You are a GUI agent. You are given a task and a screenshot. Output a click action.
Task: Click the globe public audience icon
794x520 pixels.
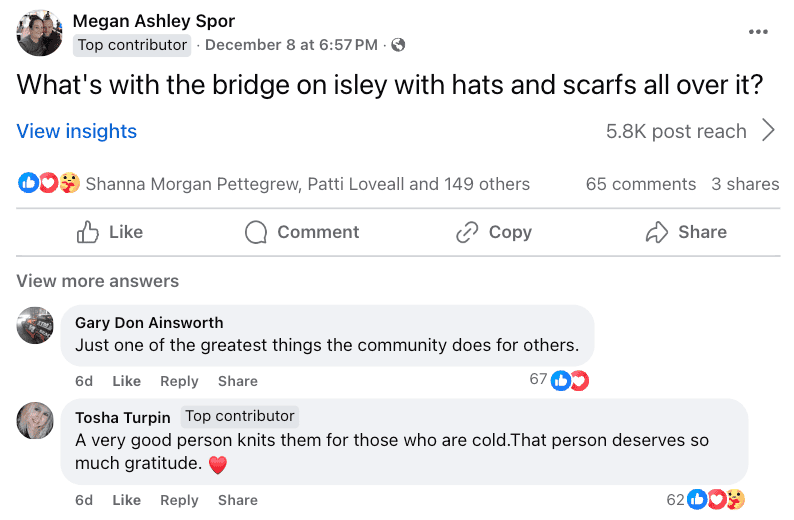coord(398,45)
